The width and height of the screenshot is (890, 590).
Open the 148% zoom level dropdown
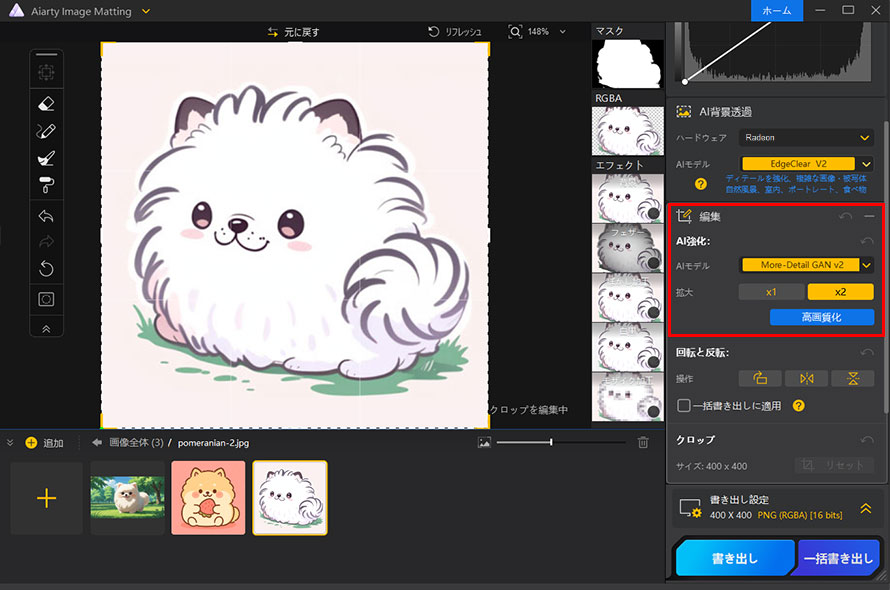[562, 32]
